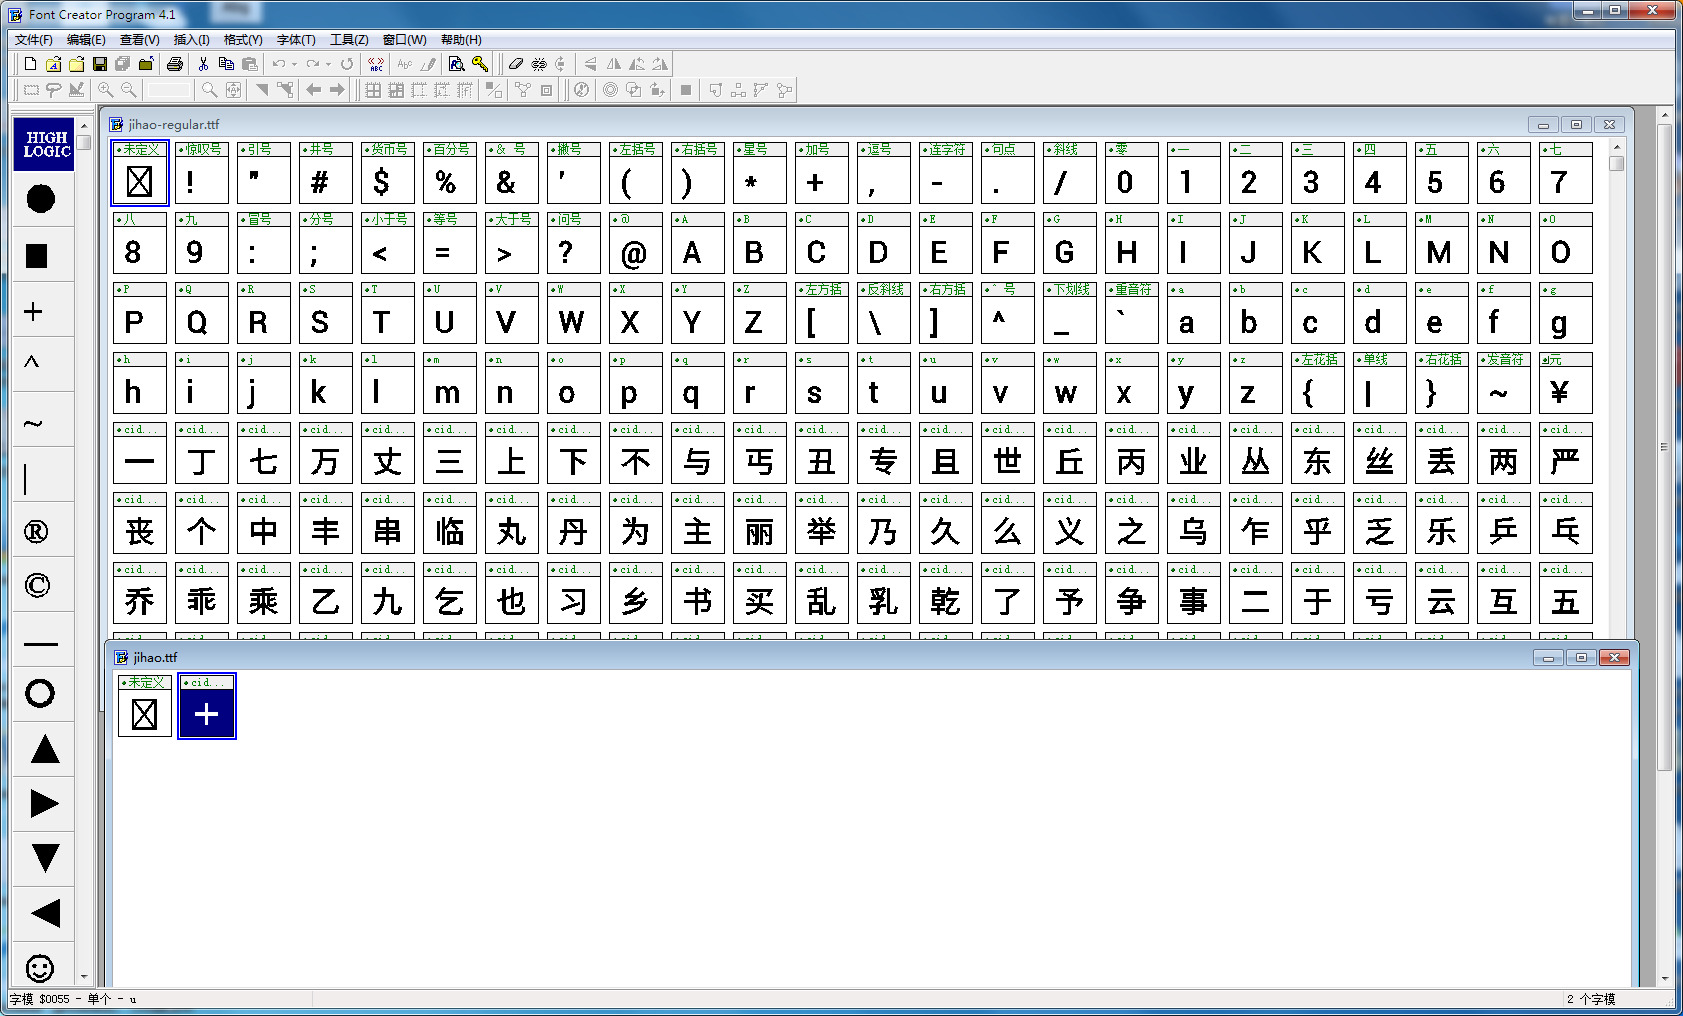This screenshot has width=1683, height=1016.
Task: Save the font with floppy icon
Action: click(99, 64)
